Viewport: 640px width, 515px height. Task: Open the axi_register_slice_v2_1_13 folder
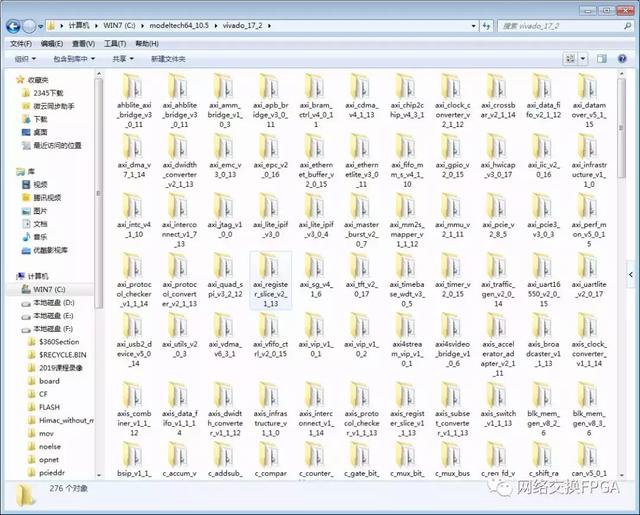click(x=271, y=280)
